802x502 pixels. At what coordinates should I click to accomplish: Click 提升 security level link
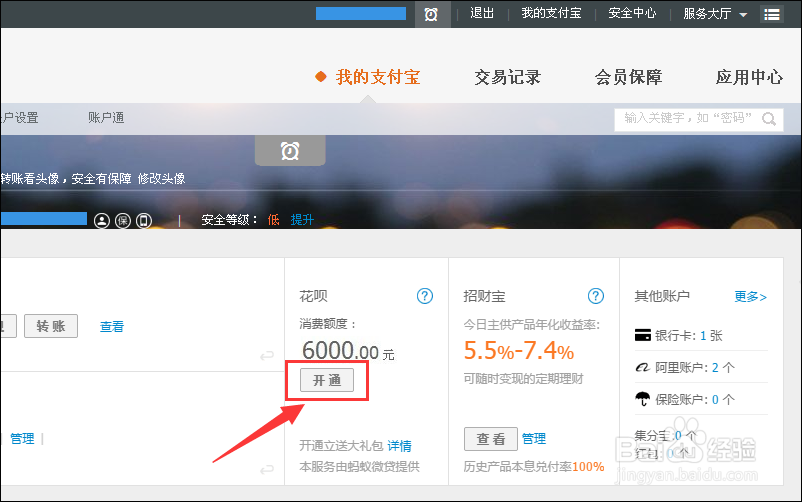pos(302,220)
